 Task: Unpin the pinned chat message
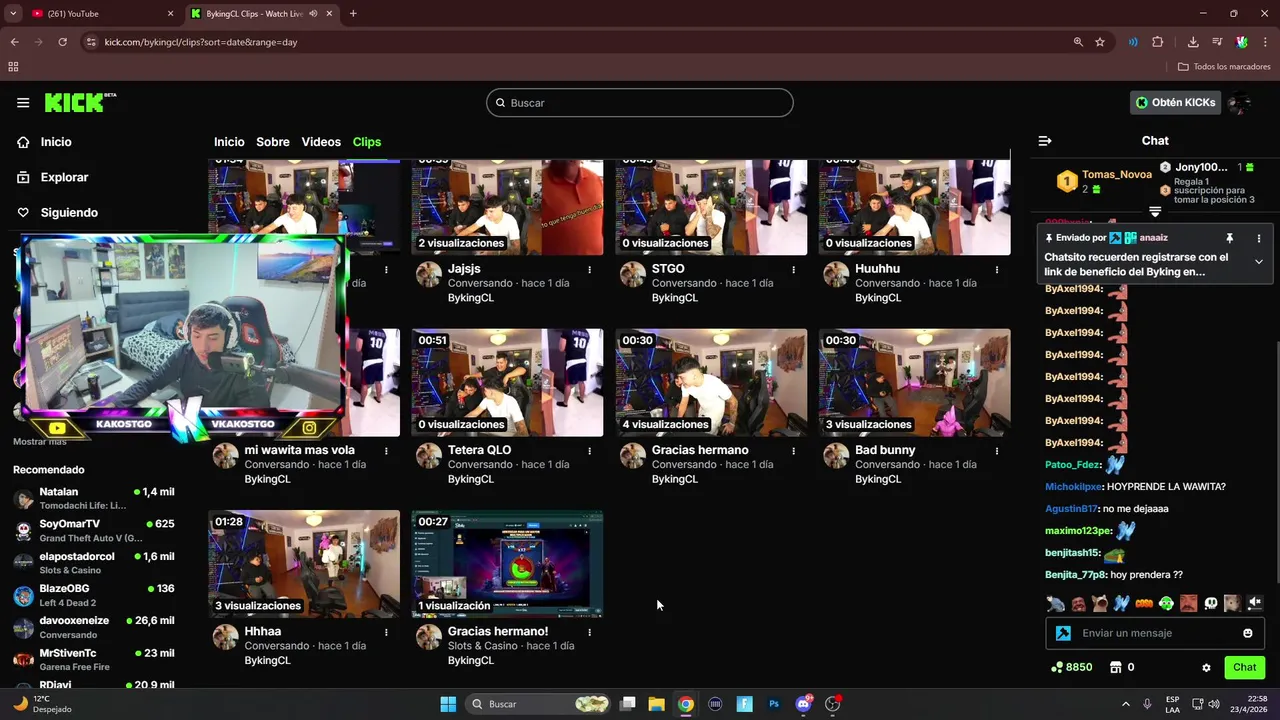pyautogui.click(x=1230, y=238)
